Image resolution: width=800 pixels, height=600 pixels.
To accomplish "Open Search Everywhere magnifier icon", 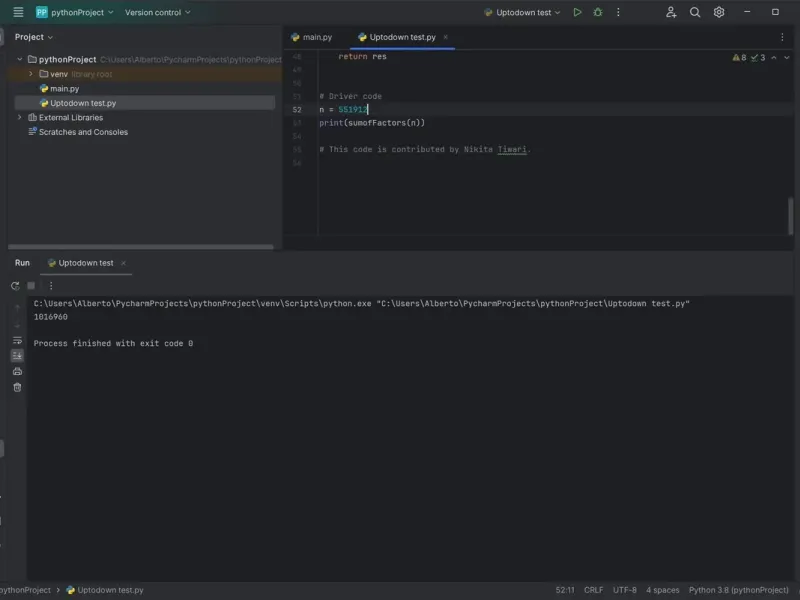I will click(695, 13).
